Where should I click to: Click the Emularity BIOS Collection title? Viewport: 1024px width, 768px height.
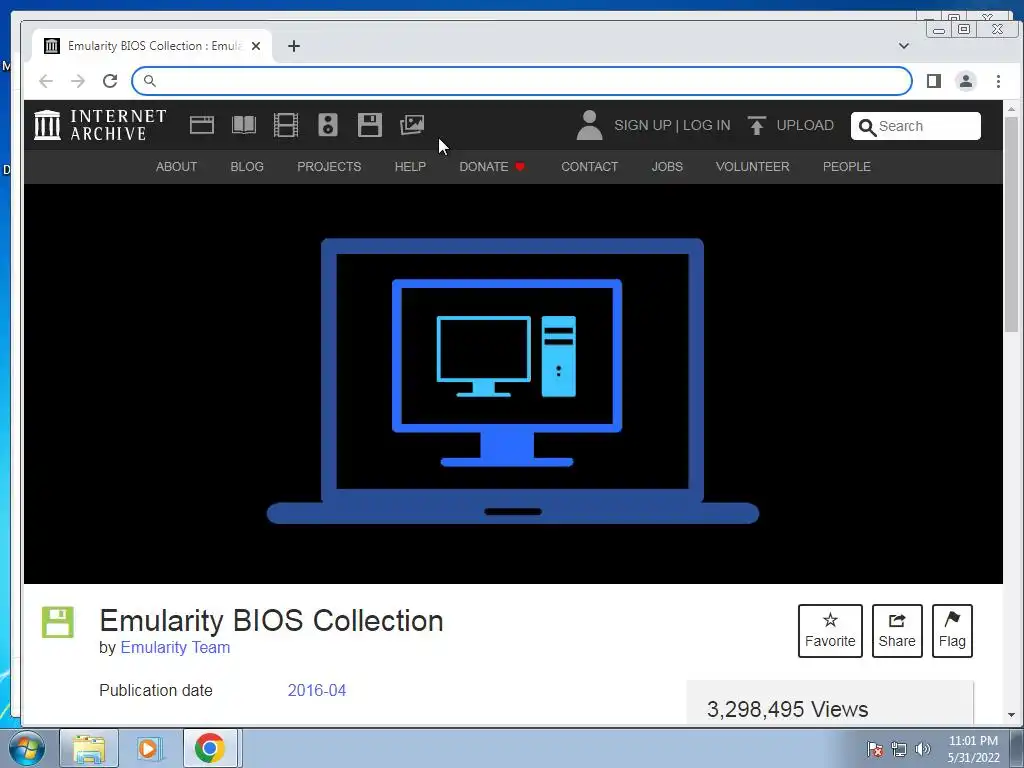coord(271,620)
